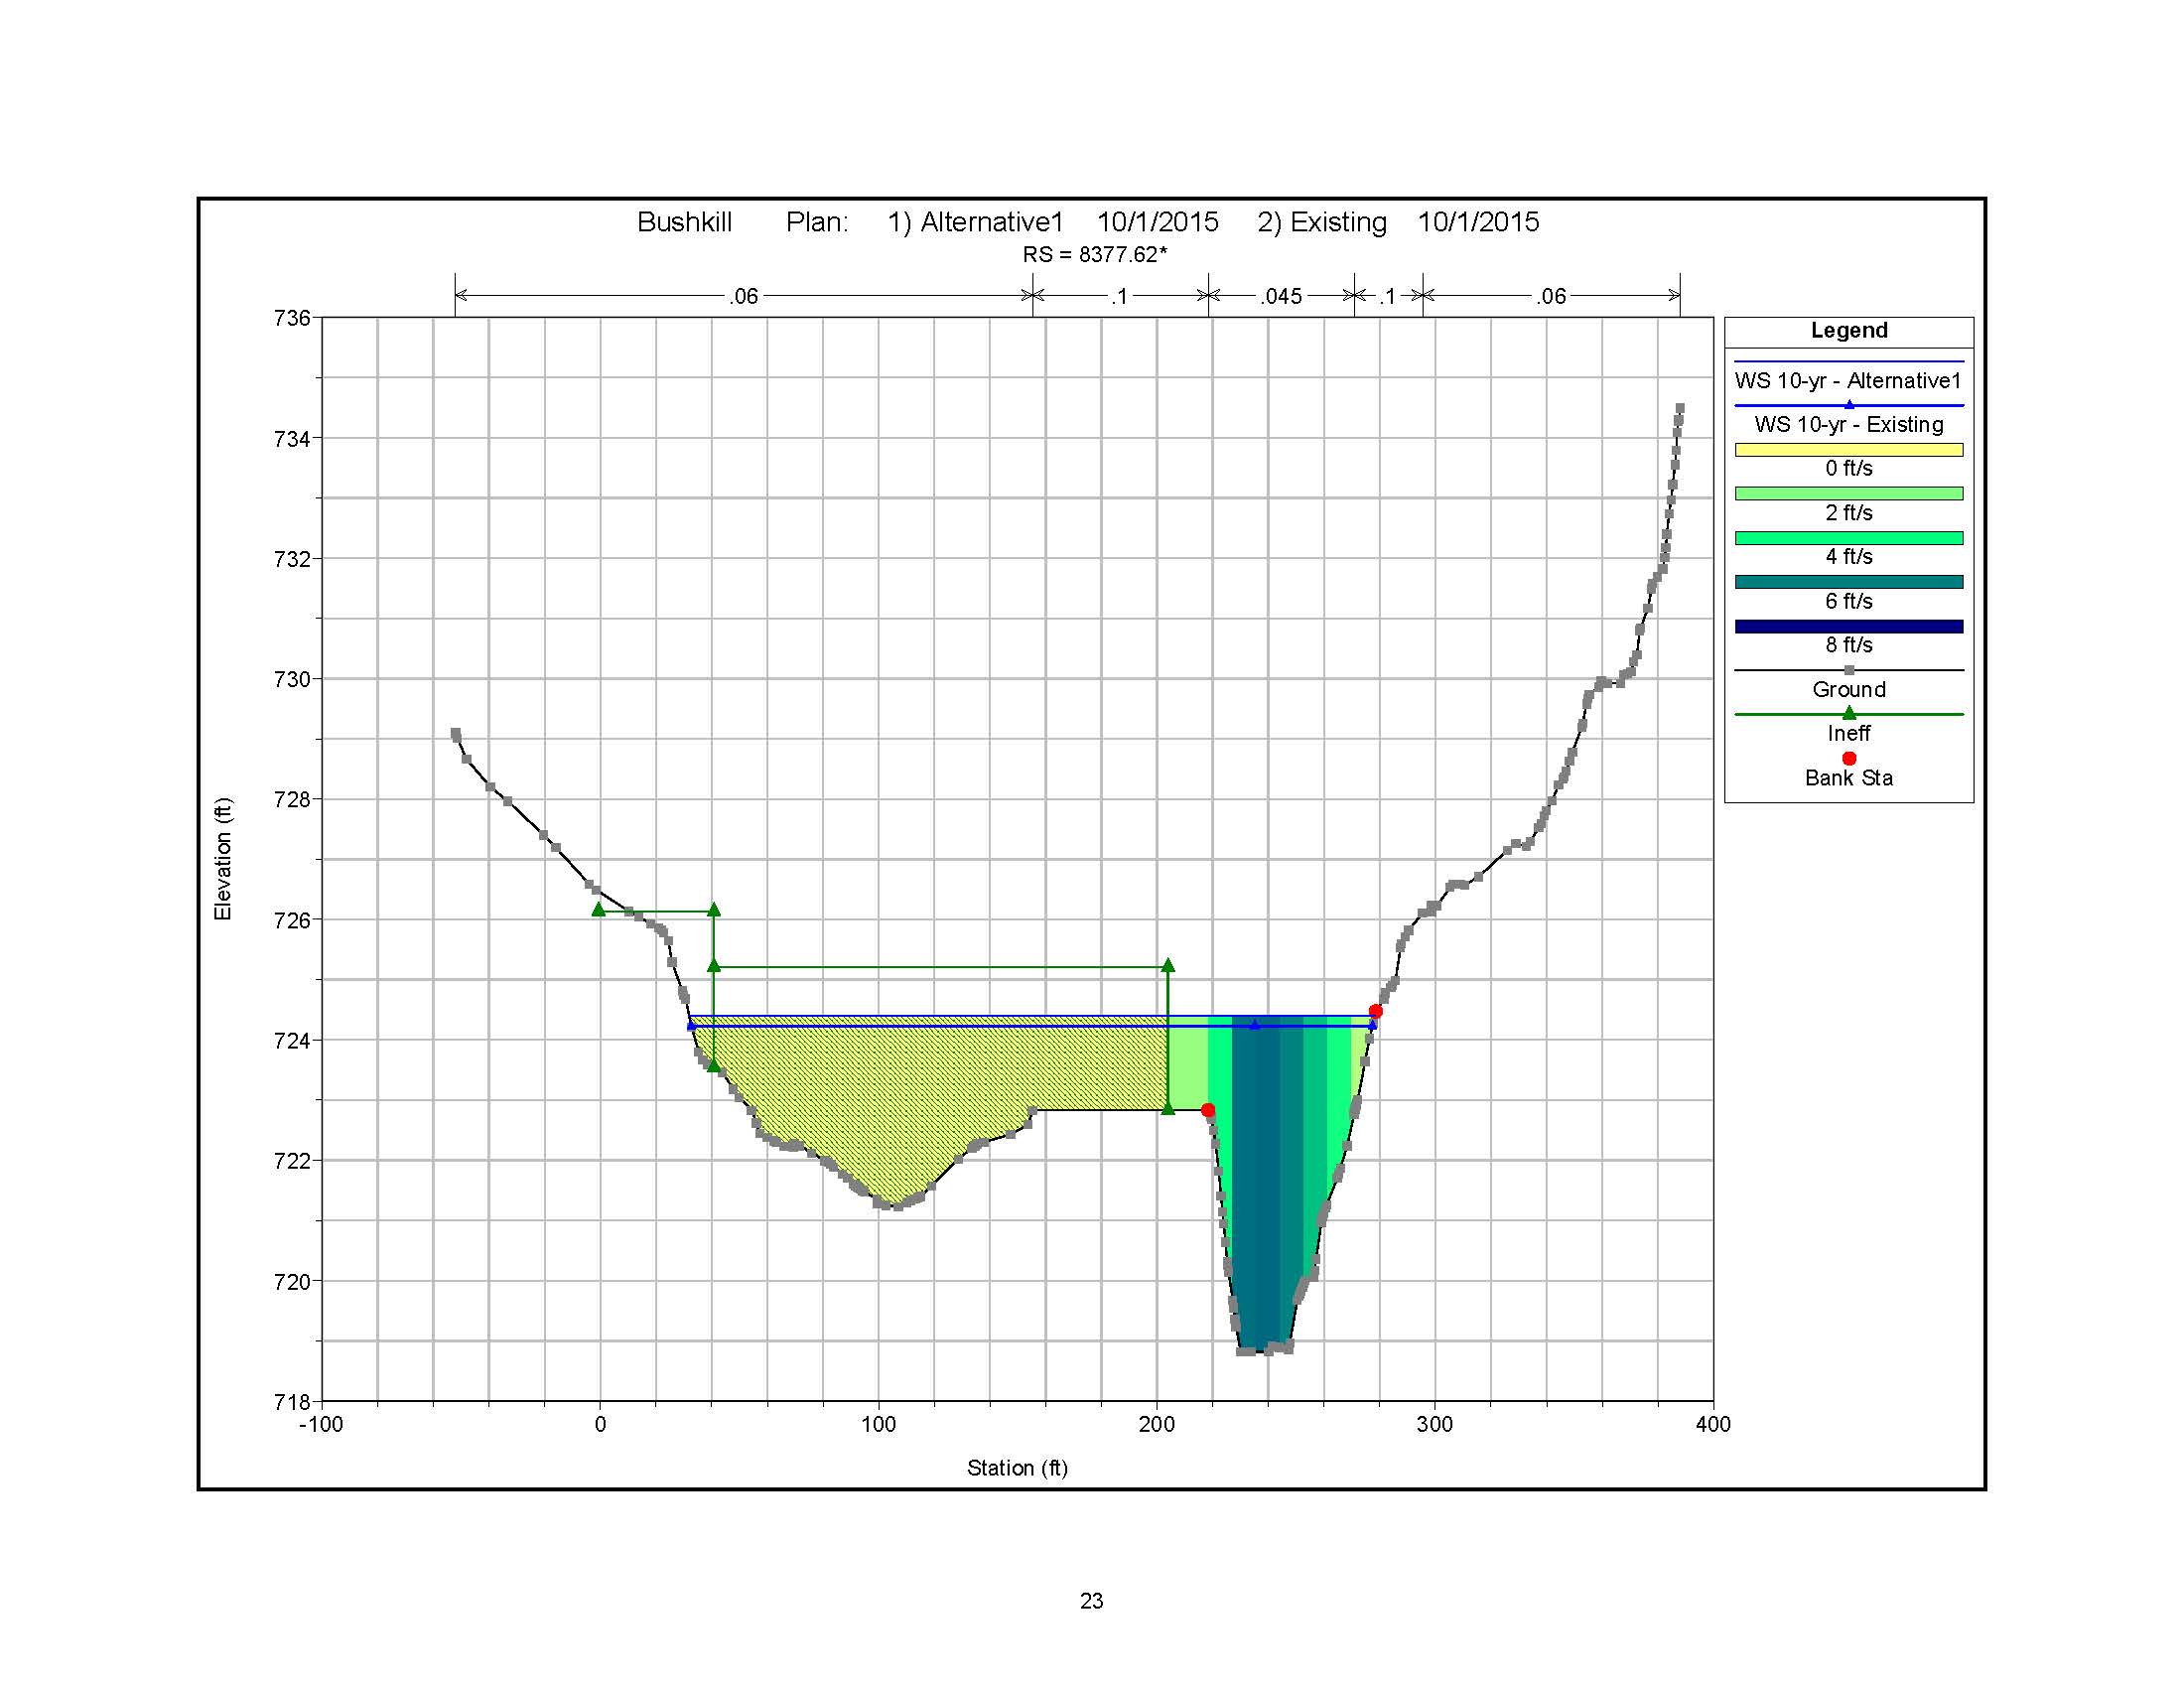
Task: Click the '724' elevation axis tick label
Action: (292, 1041)
